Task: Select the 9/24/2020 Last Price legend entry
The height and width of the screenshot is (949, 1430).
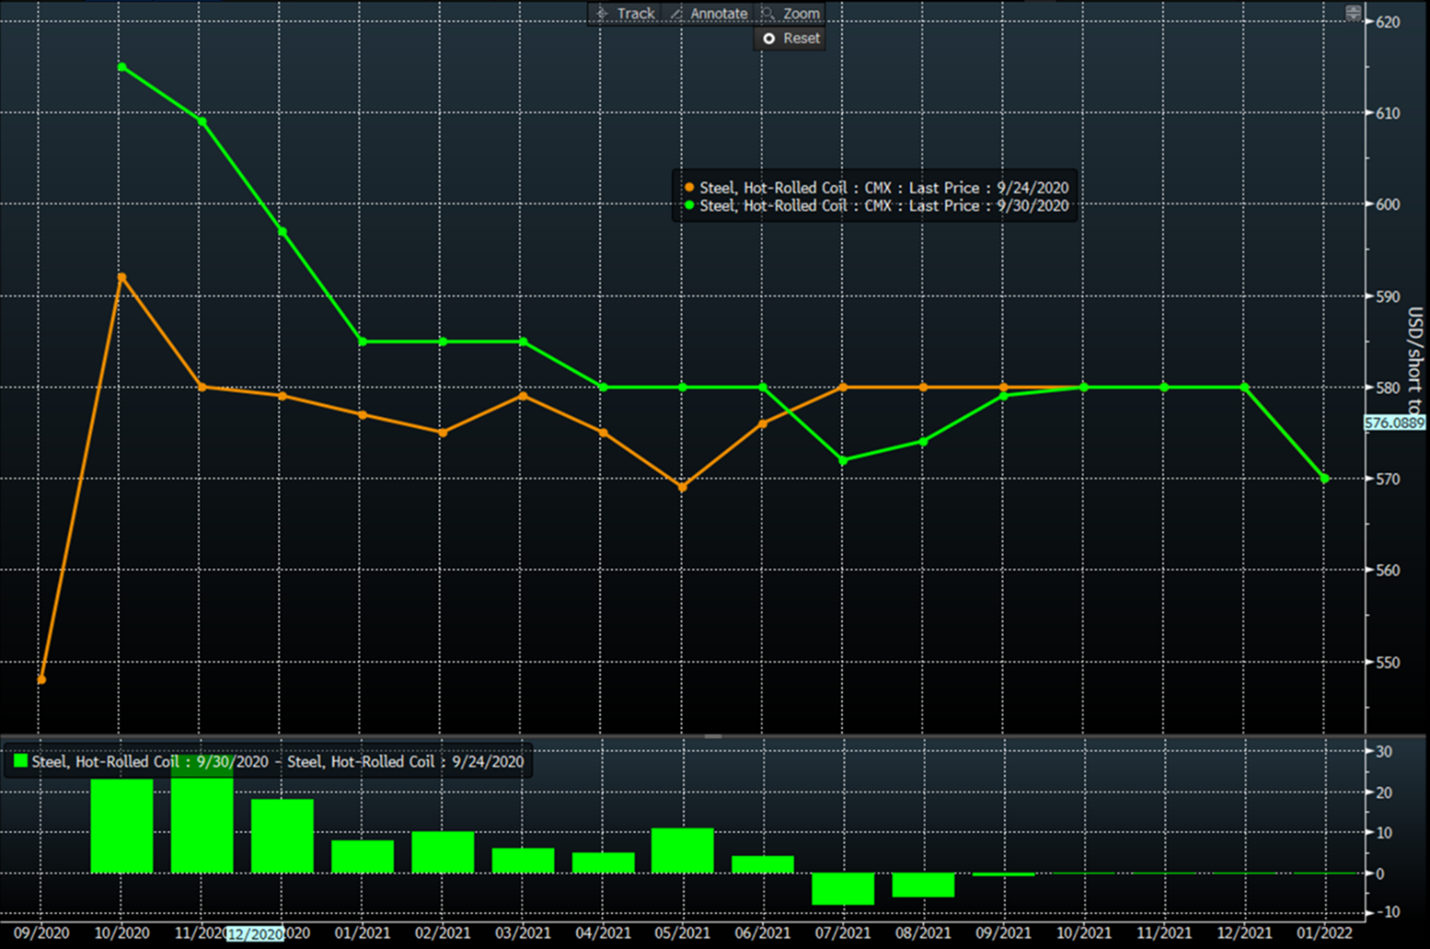Action: (x=884, y=188)
